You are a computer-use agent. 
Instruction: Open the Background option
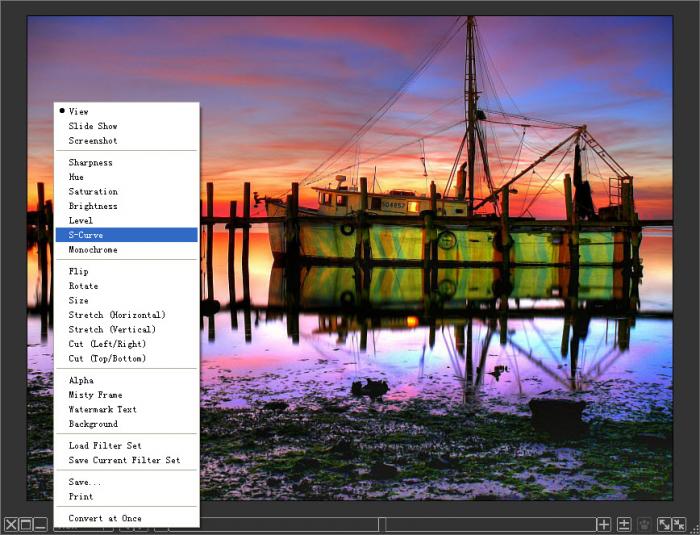coord(126,424)
